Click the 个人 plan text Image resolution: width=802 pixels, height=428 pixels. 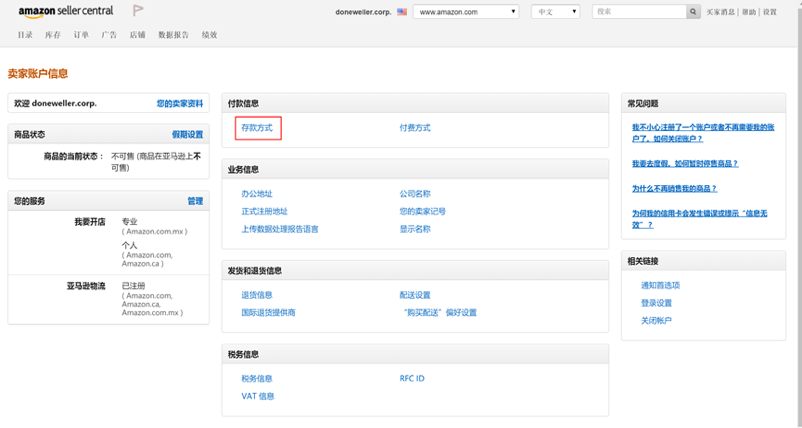point(129,245)
